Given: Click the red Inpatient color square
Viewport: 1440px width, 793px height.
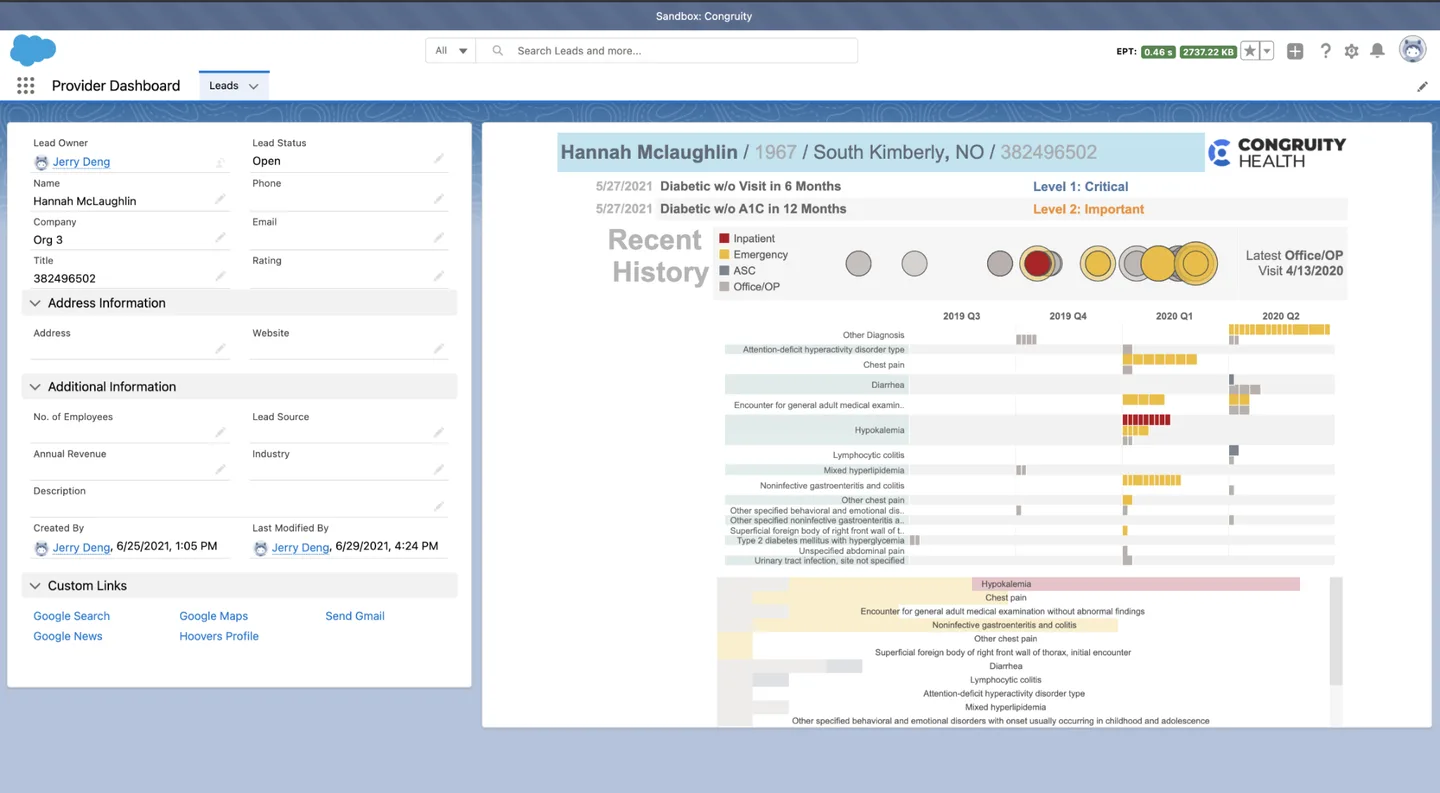Looking at the screenshot, I should (x=724, y=238).
